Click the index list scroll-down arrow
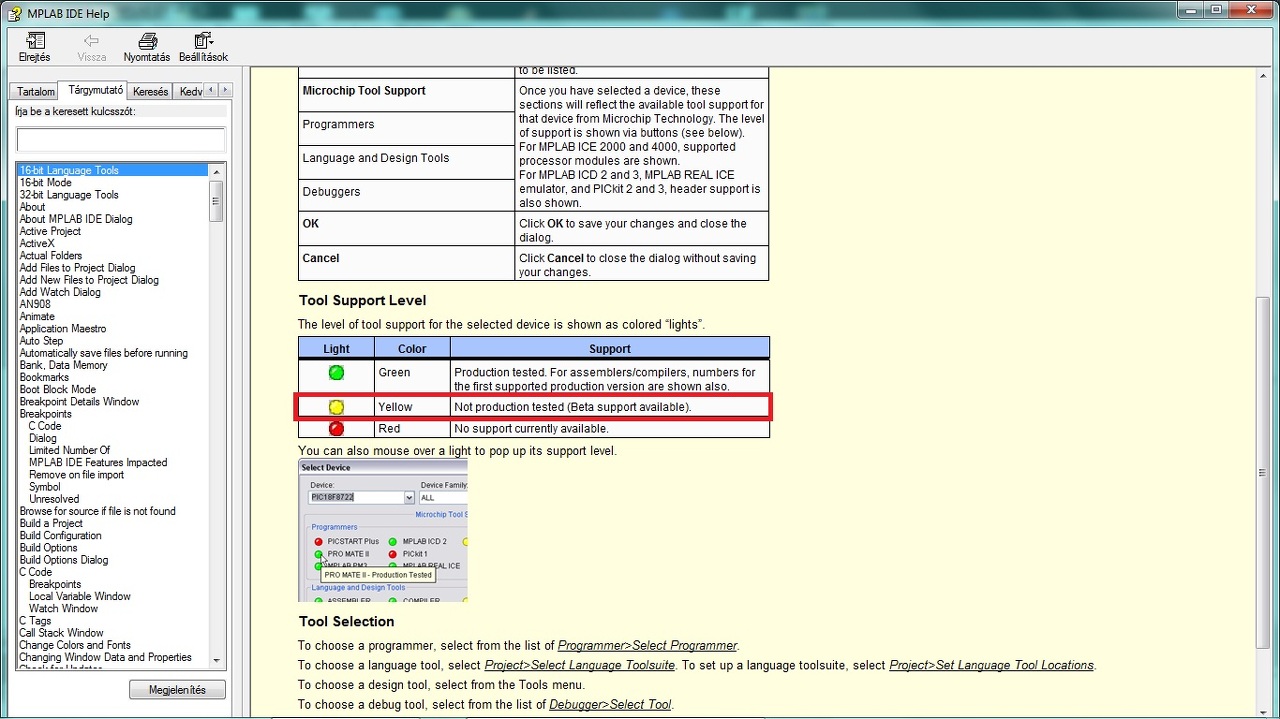This screenshot has height=719, width=1280. click(x=216, y=661)
